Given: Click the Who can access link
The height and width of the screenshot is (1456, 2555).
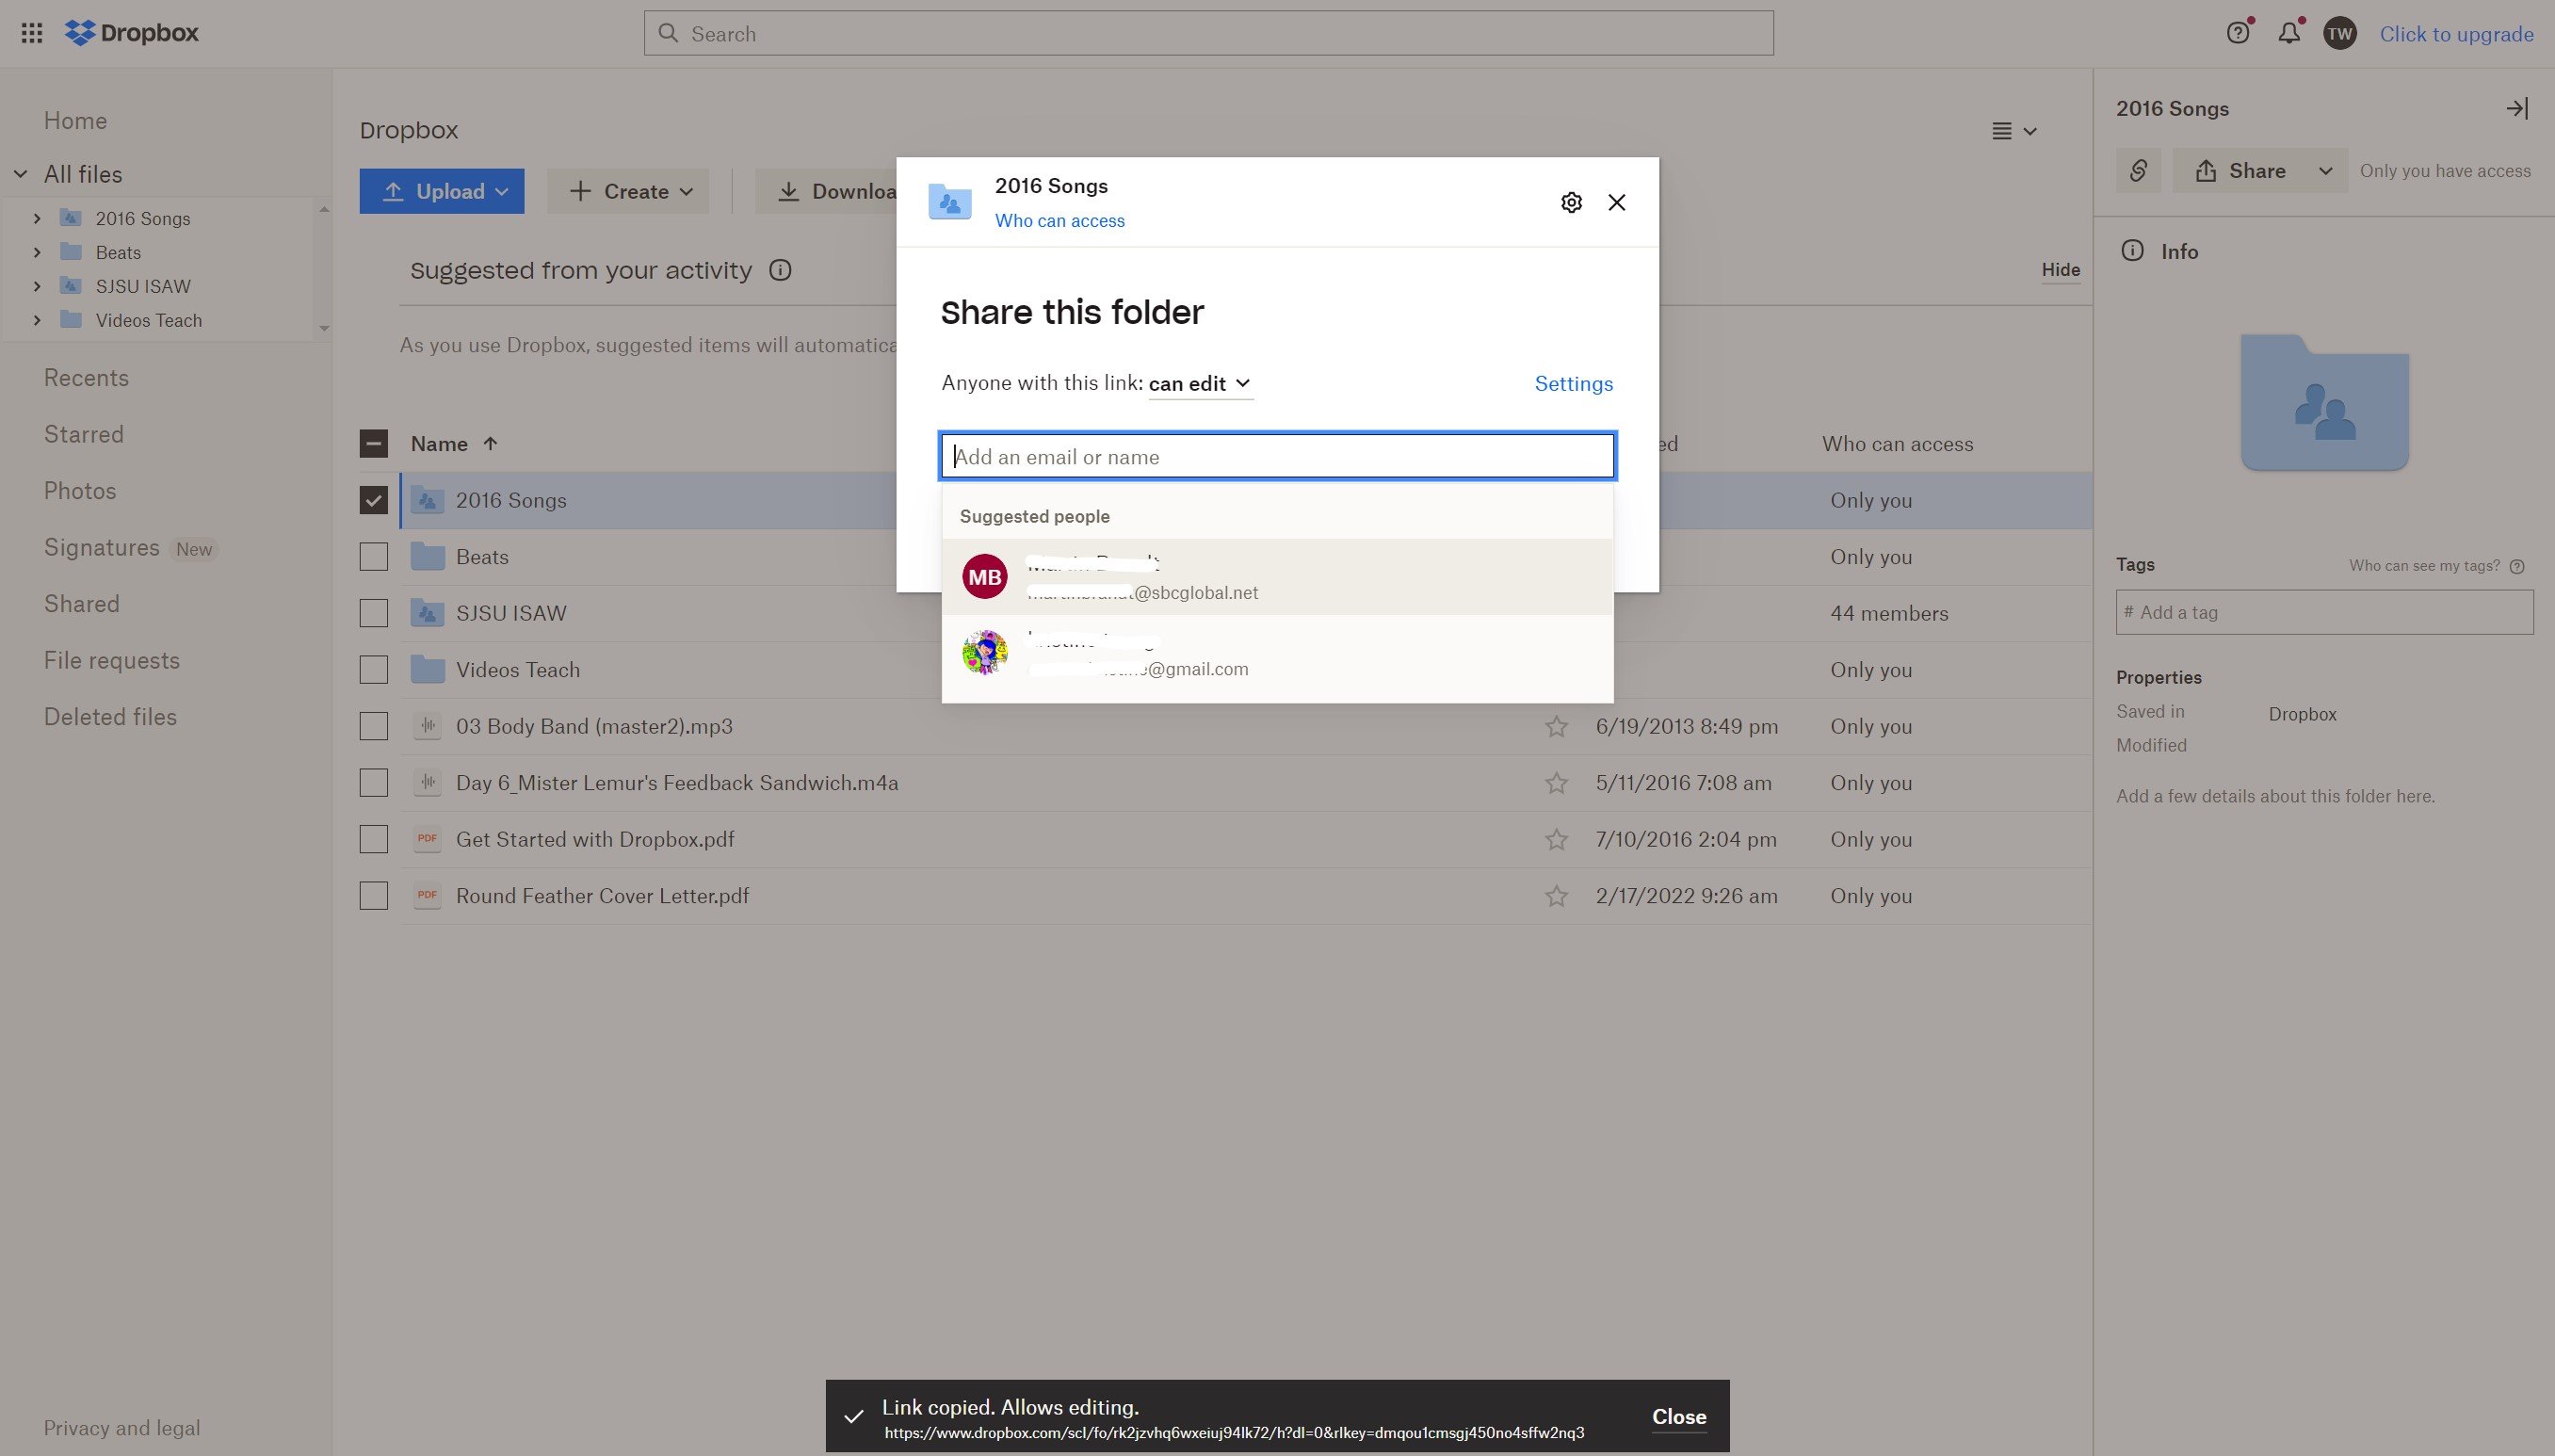Looking at the screenshot, I should (x=1059, y=219).
